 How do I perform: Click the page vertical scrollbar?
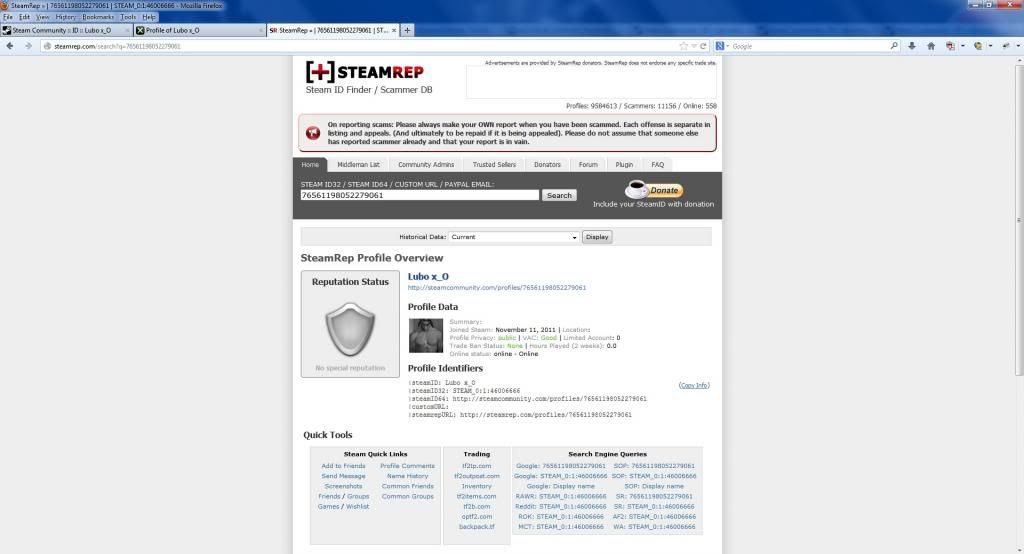(1019, 218)
